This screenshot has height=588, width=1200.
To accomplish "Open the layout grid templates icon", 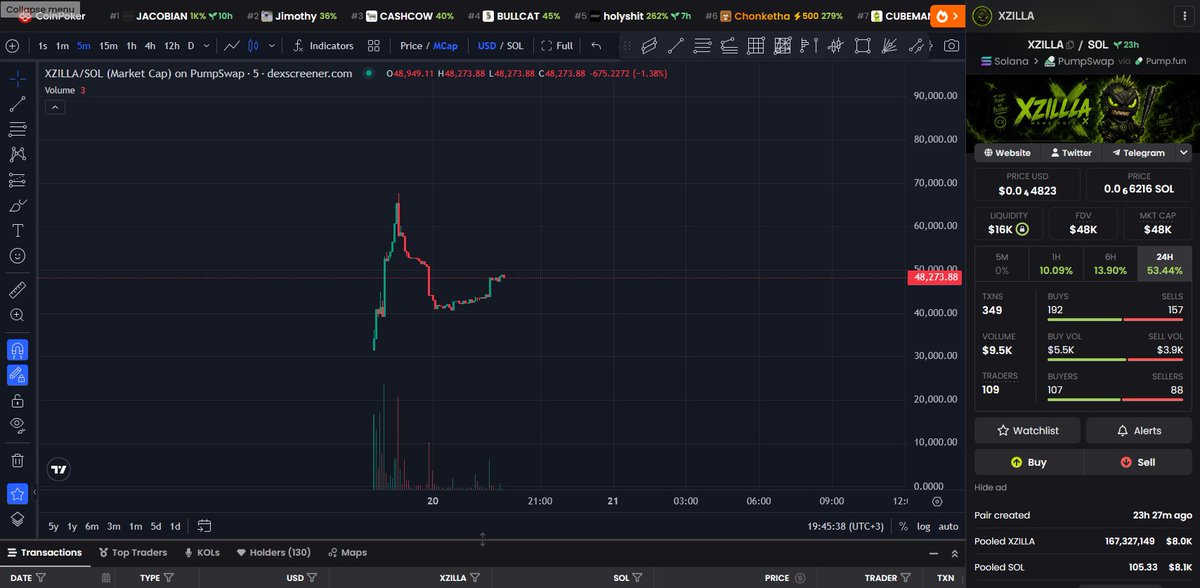I will pyautogui.click(x=373, y=46).
